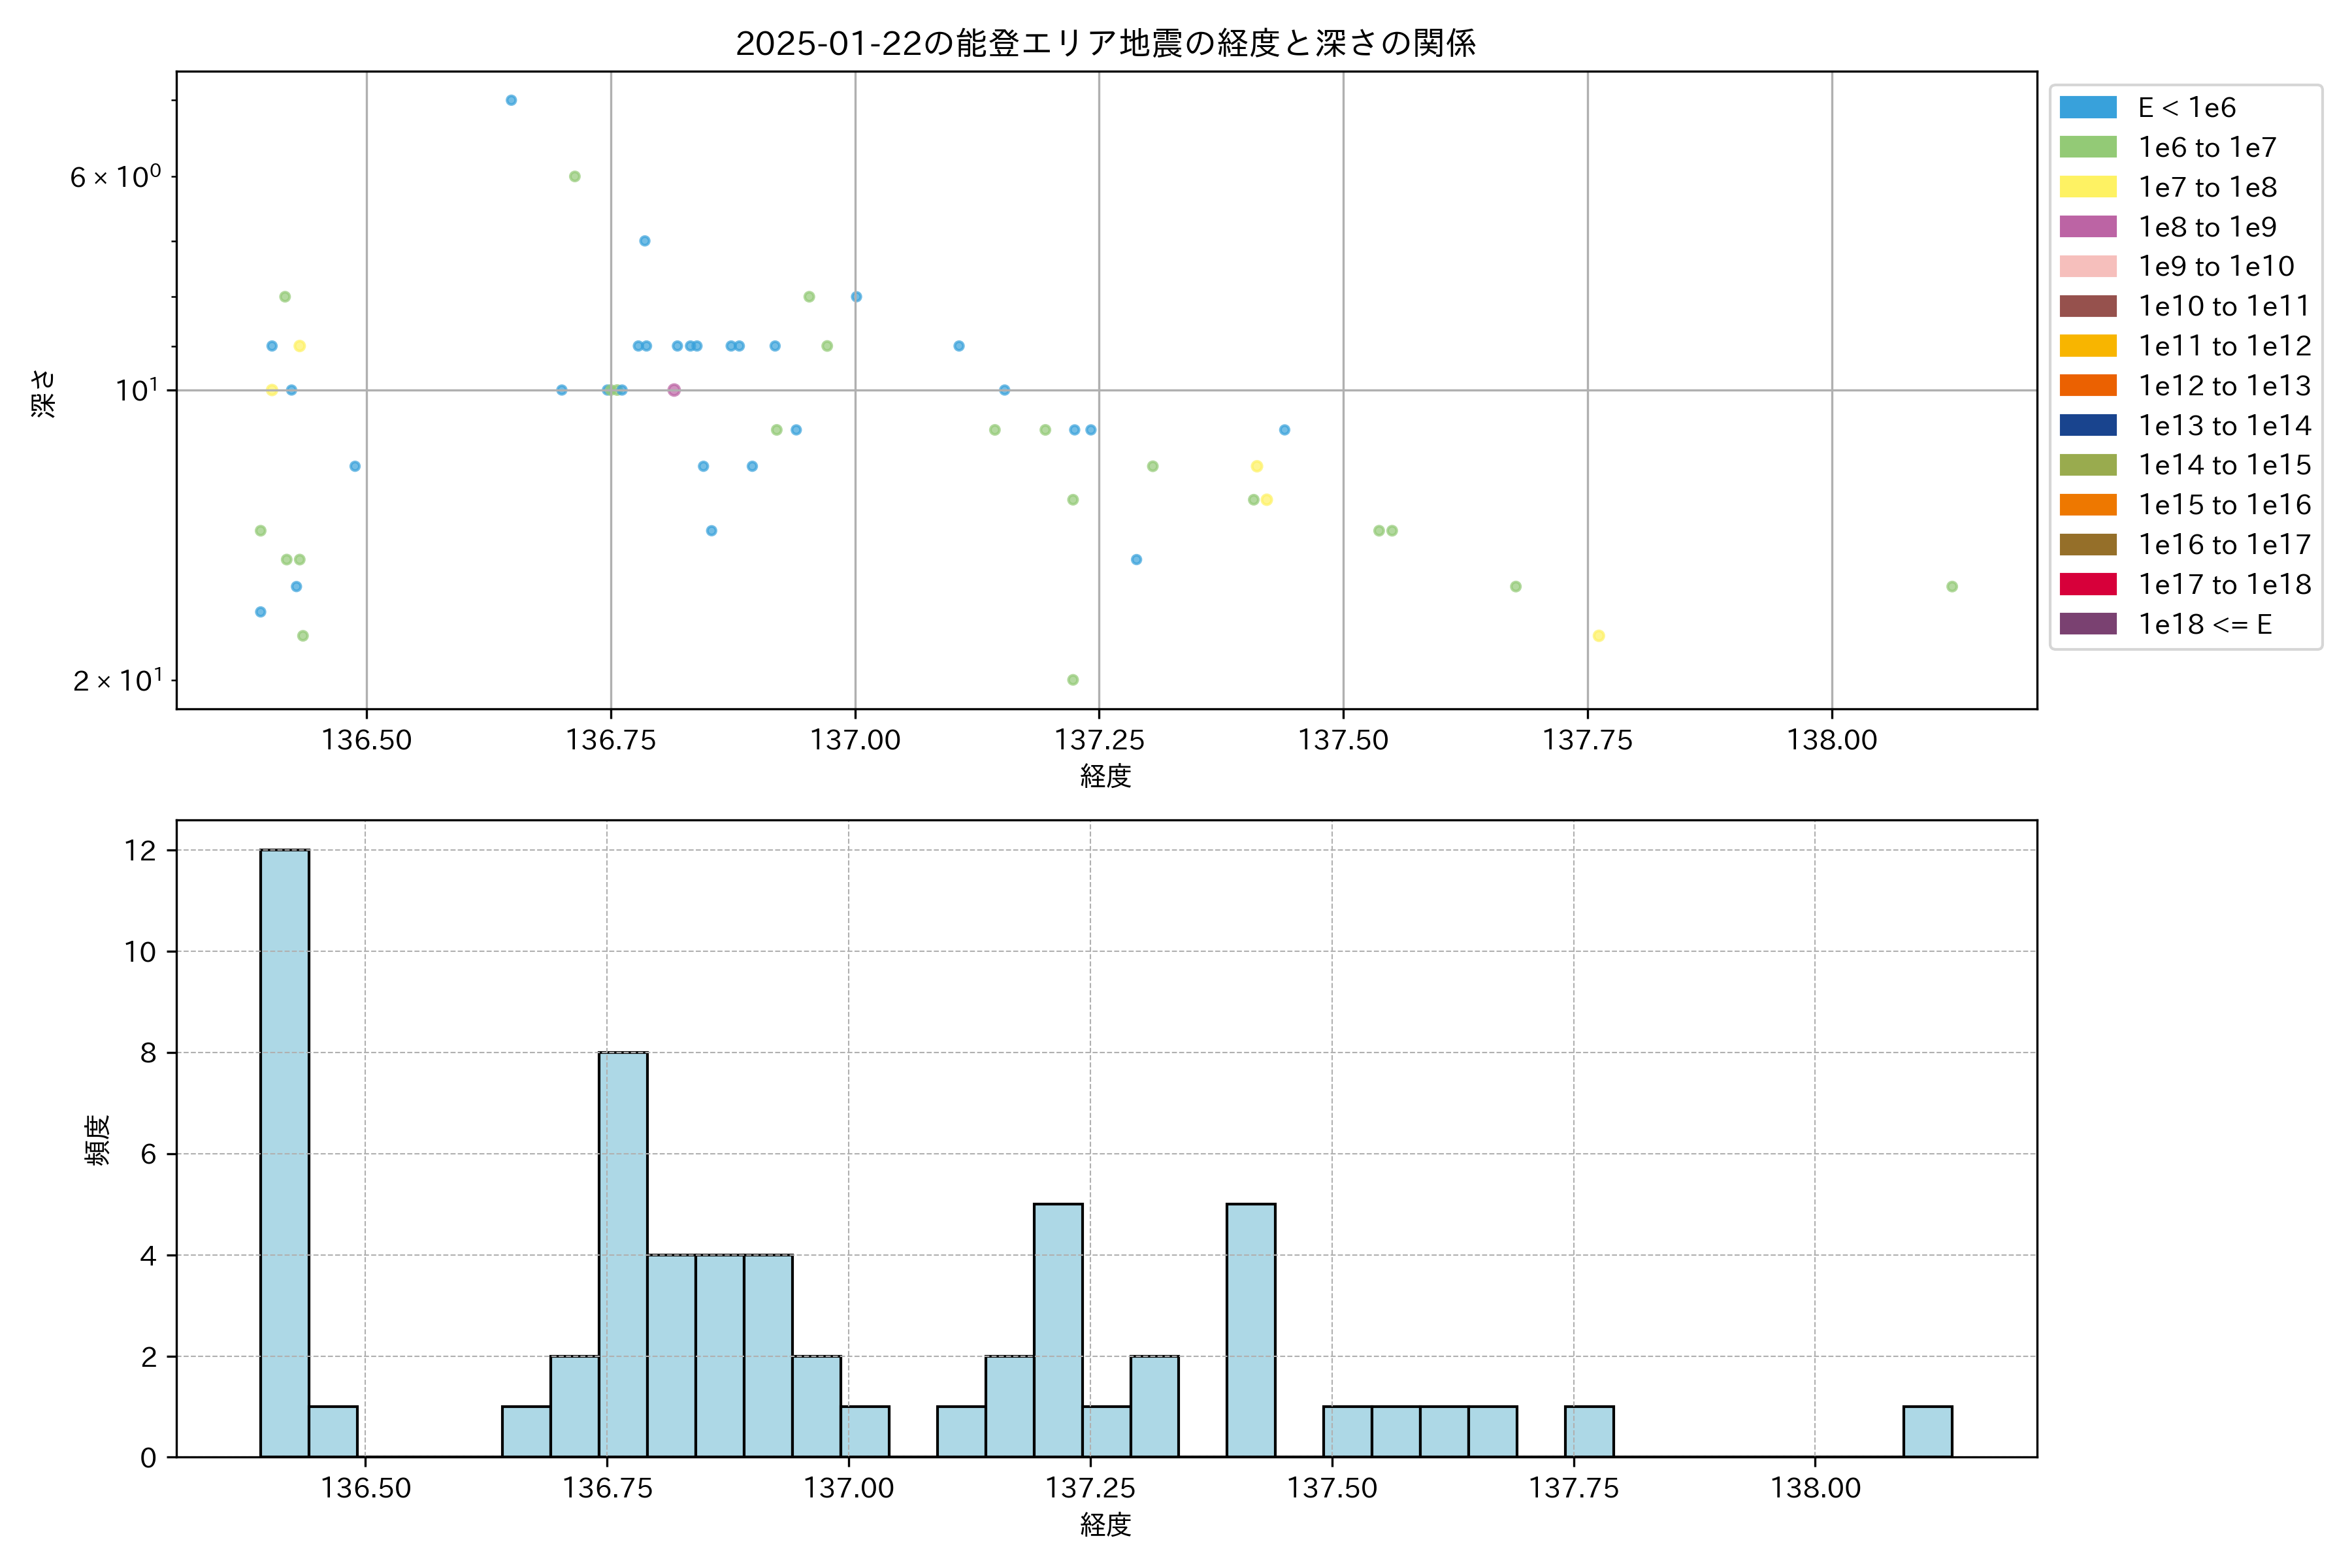The image size is (2352, 1568).
Task: Click the yellow scatter point near 137.75
Action: [x=1598, y=636]
